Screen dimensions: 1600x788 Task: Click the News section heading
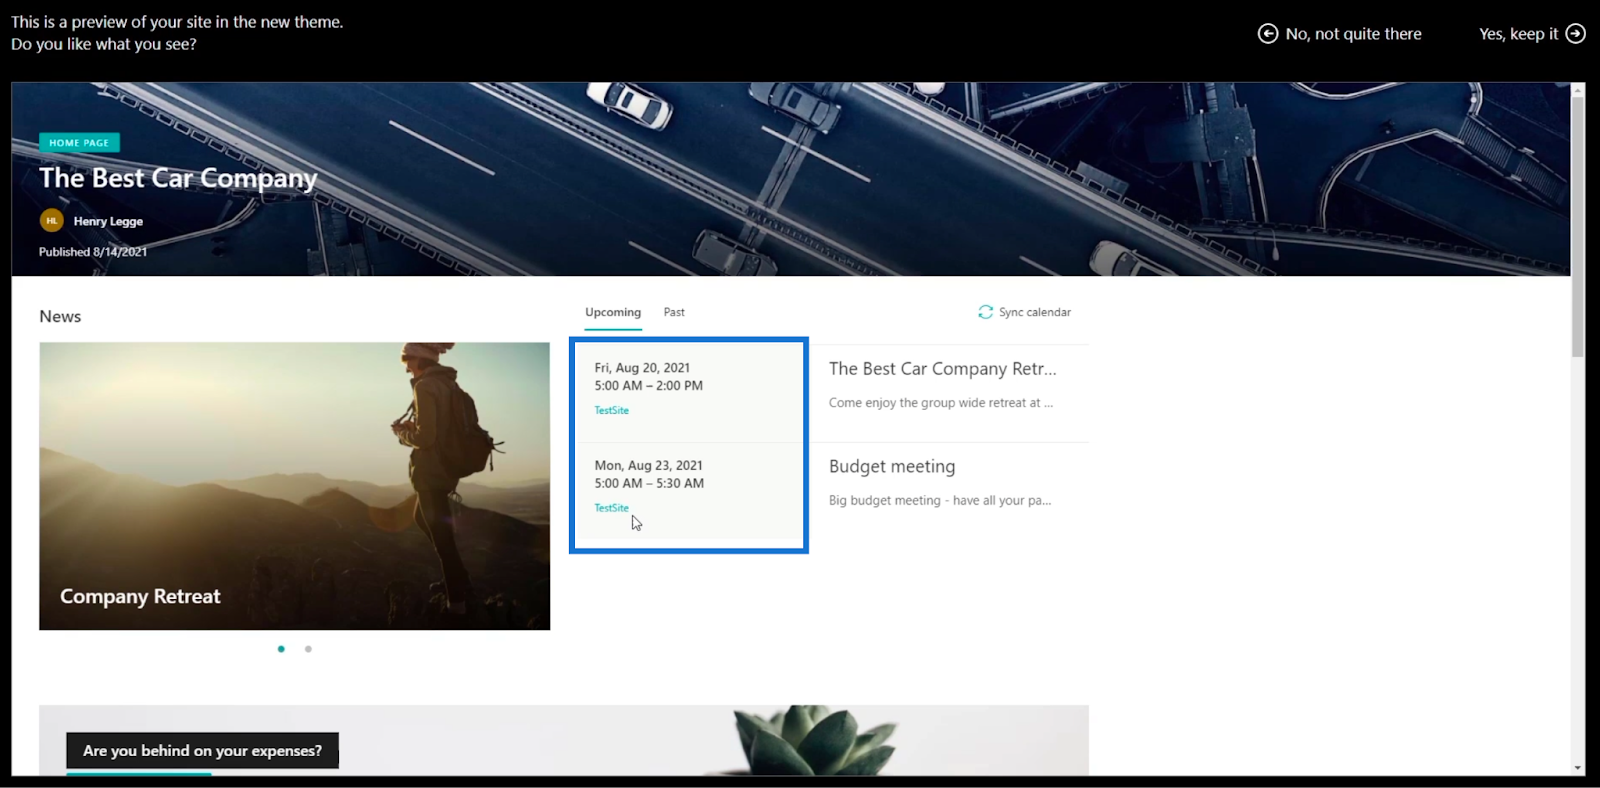coord(60,316)
